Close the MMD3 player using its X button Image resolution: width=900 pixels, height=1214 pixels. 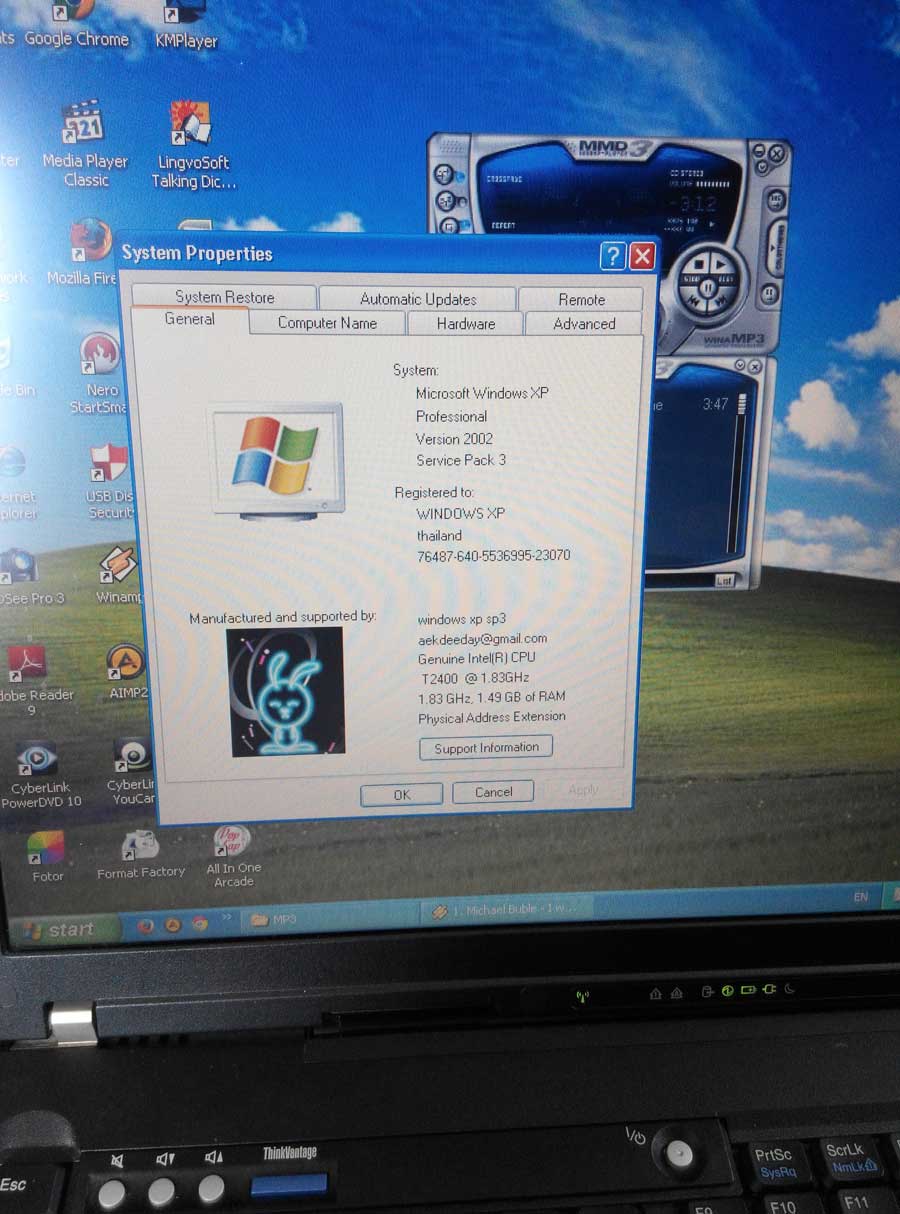point(777,153)
